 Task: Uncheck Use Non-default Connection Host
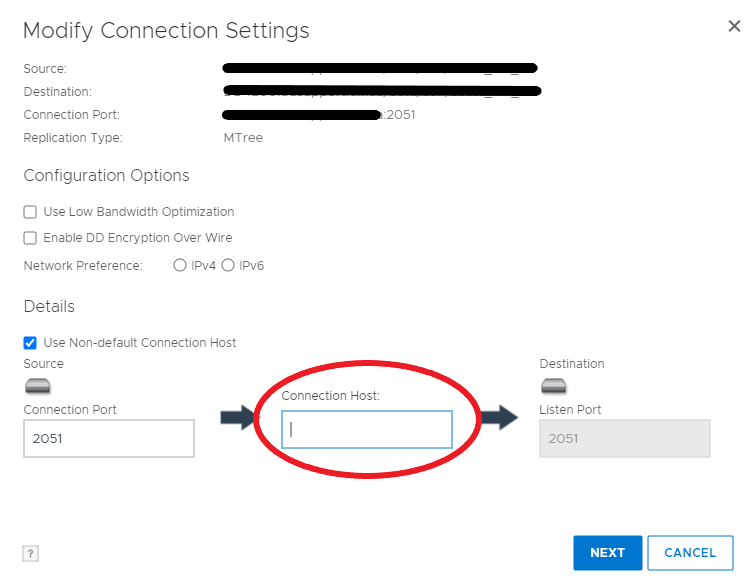(x=30, y=343)
